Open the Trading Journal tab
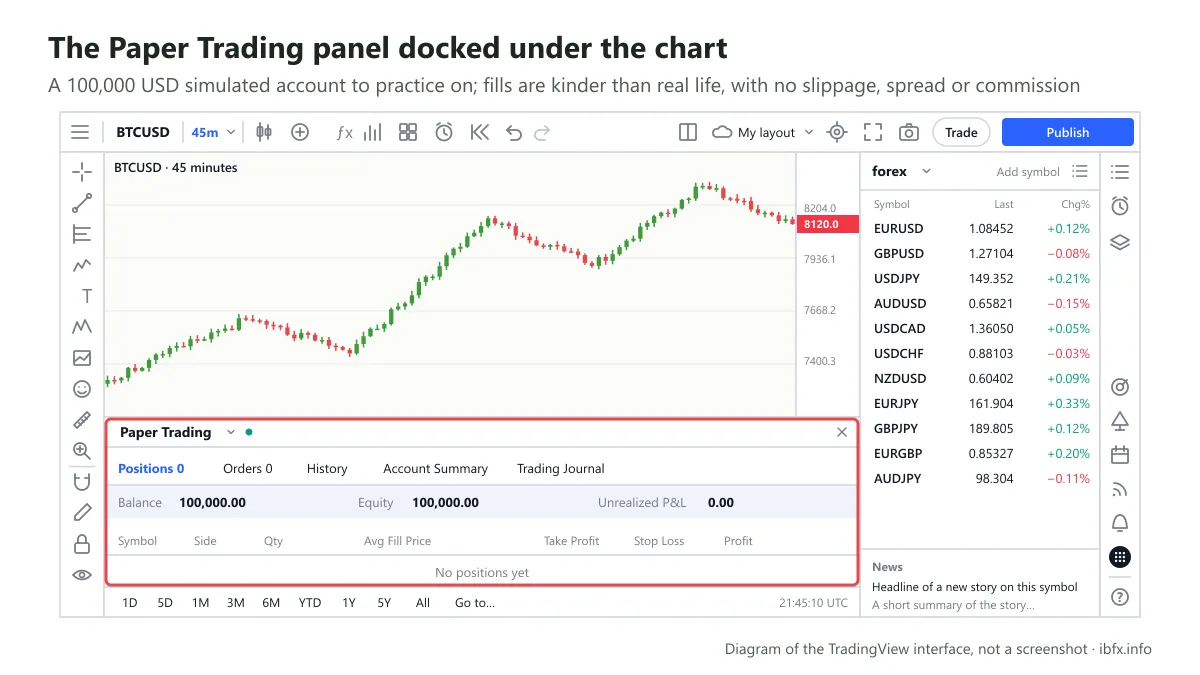 tap(561, 468)
